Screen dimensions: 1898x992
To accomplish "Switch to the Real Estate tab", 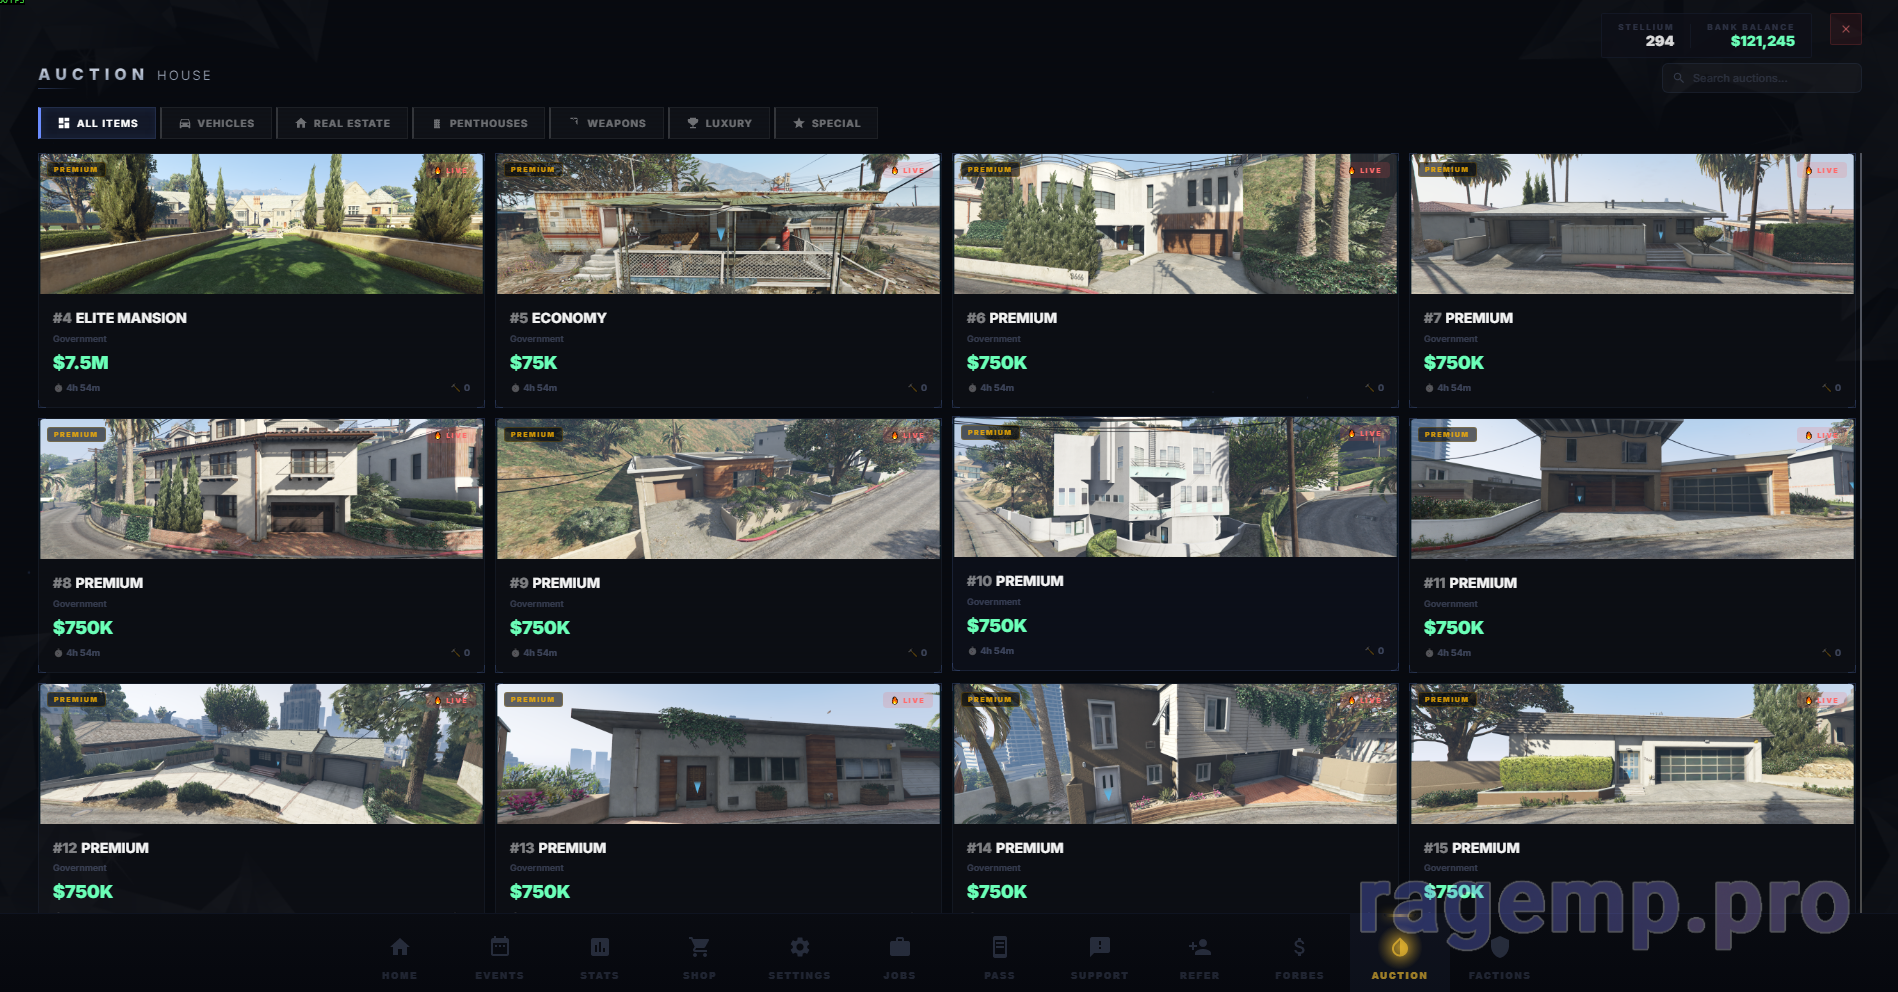I will point(342,123).
